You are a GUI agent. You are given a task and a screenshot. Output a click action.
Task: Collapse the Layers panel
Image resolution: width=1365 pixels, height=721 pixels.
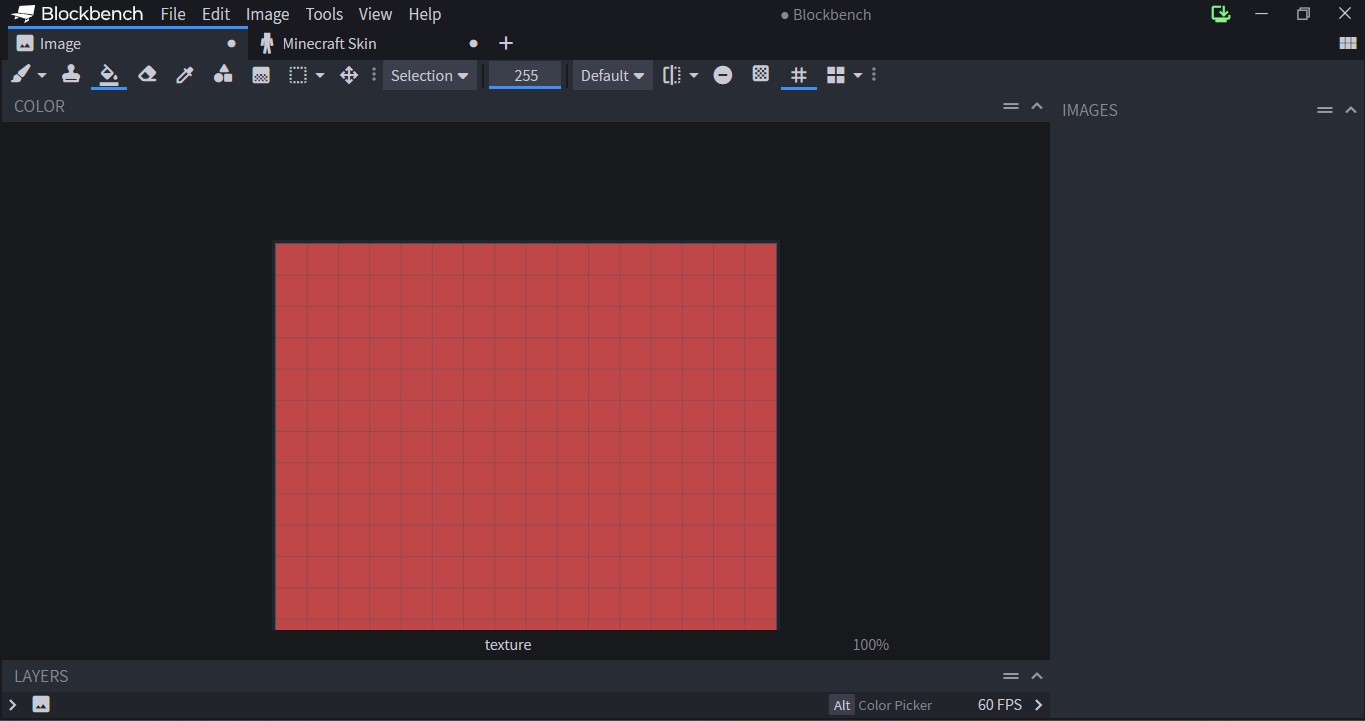1037,676
